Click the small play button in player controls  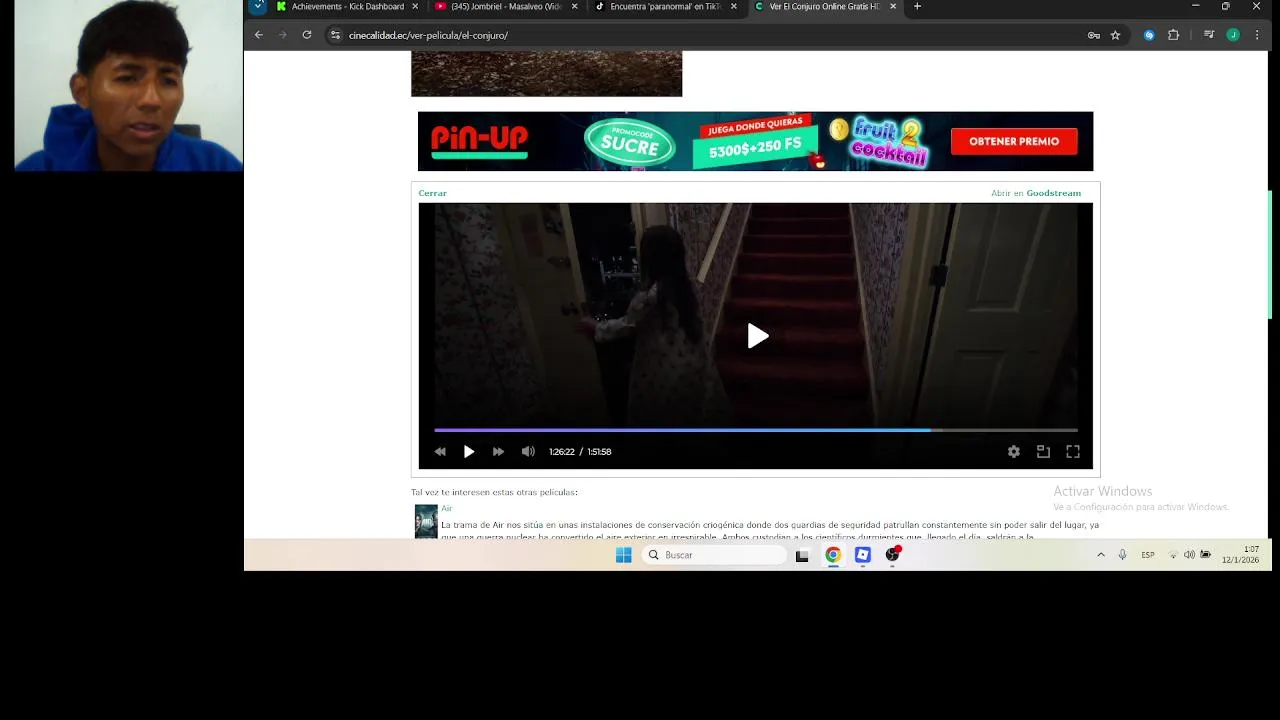click(469, 452)
